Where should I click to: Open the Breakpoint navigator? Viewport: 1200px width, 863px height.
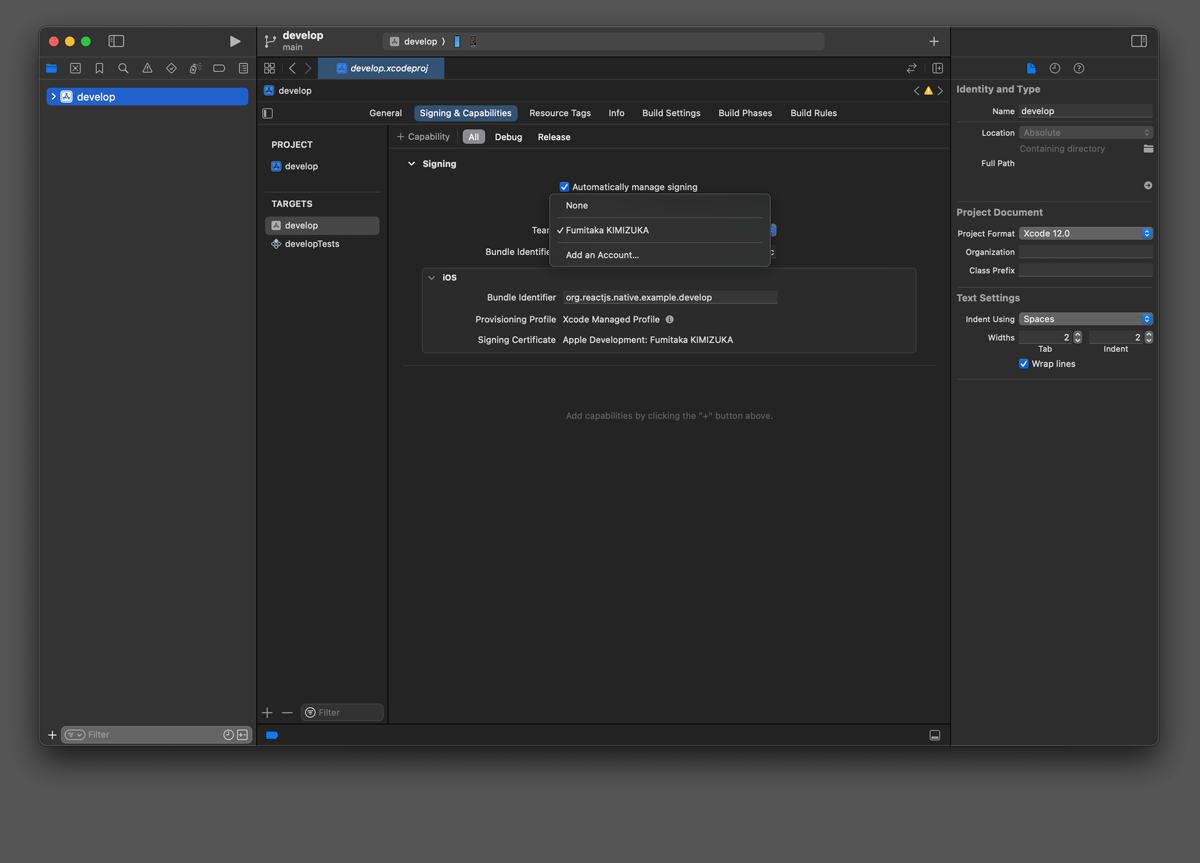[x=219, y=69]
